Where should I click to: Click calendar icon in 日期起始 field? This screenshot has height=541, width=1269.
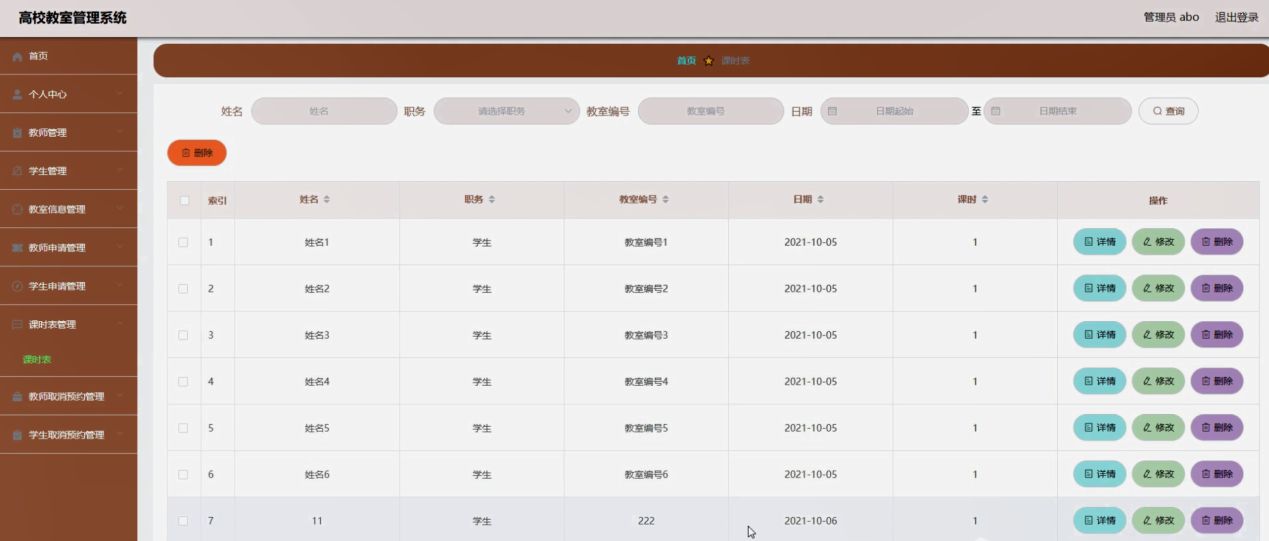[x=832, y=111]
